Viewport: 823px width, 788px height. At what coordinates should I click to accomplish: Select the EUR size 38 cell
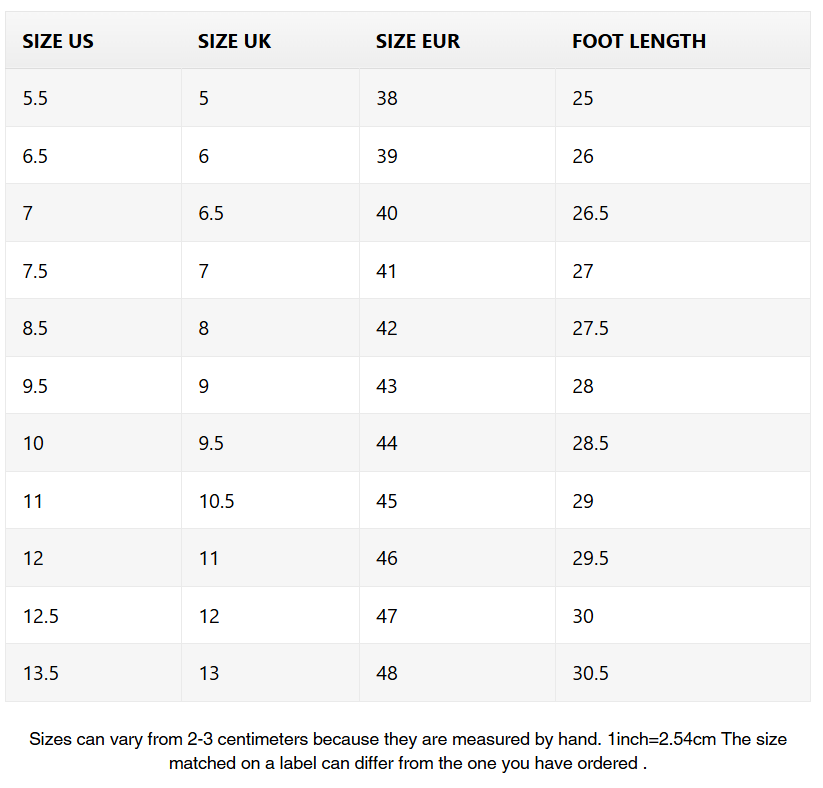pyautogui.click(x=457, y=98)
